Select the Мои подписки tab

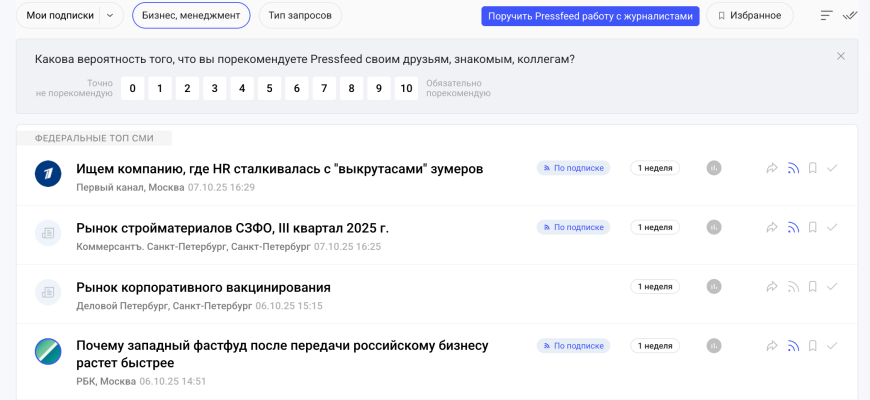[x=60, y=16]
